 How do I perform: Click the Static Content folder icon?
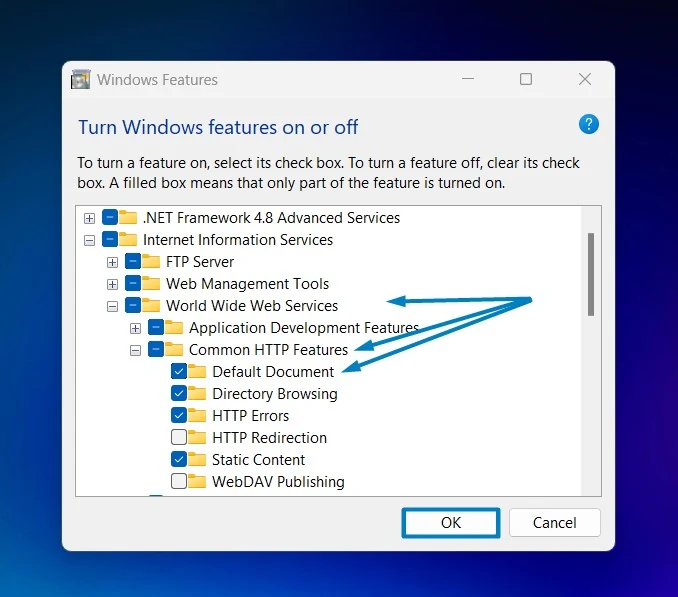197,460
